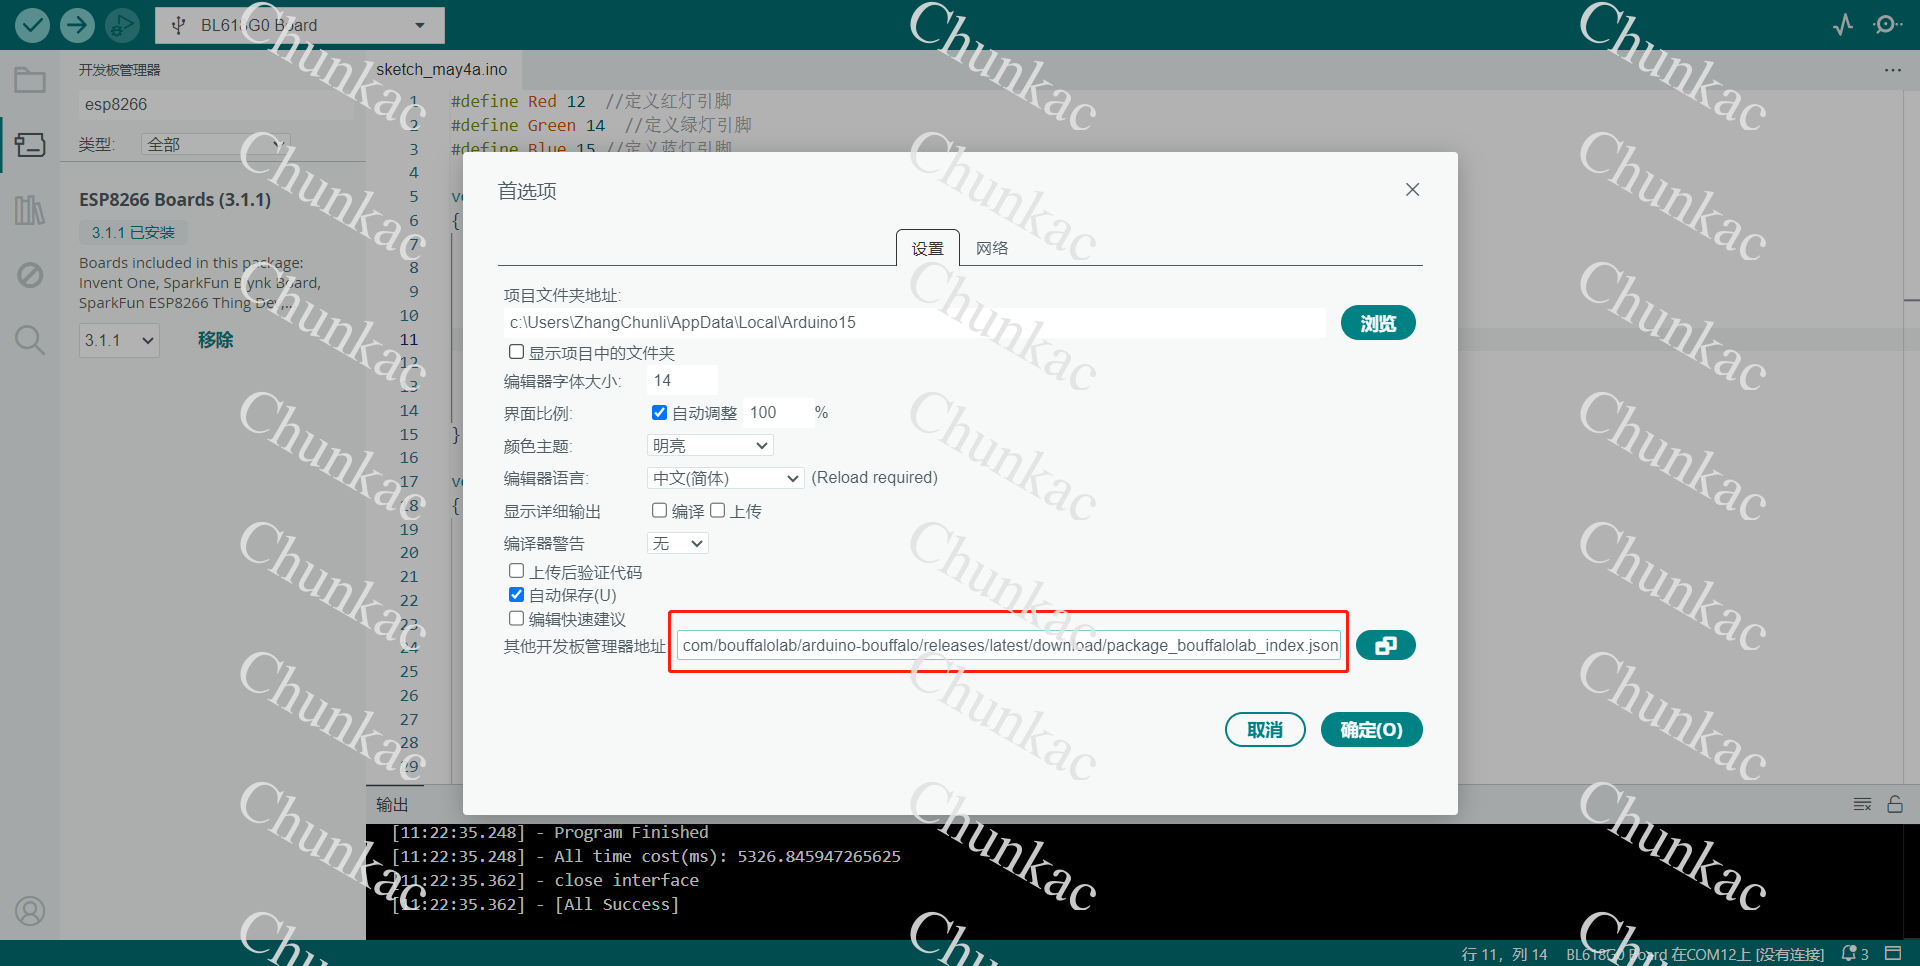This screenshot has height=966, width=1920.
Task: Click the Verify sketch checkmark icon
Action: [x=32, y=25]
